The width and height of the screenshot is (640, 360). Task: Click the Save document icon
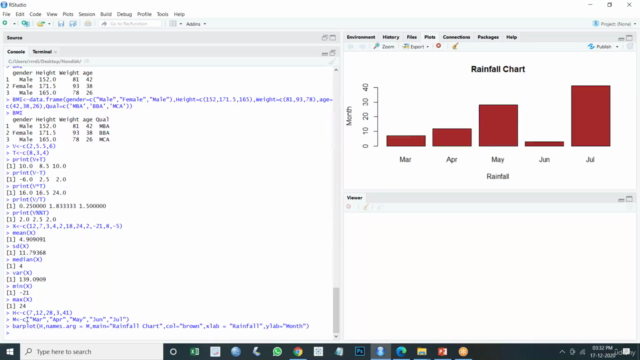[61, 24]
